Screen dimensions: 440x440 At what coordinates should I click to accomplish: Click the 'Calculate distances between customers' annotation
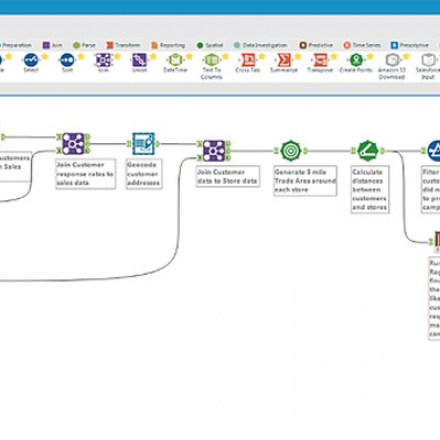pos(370,189)
